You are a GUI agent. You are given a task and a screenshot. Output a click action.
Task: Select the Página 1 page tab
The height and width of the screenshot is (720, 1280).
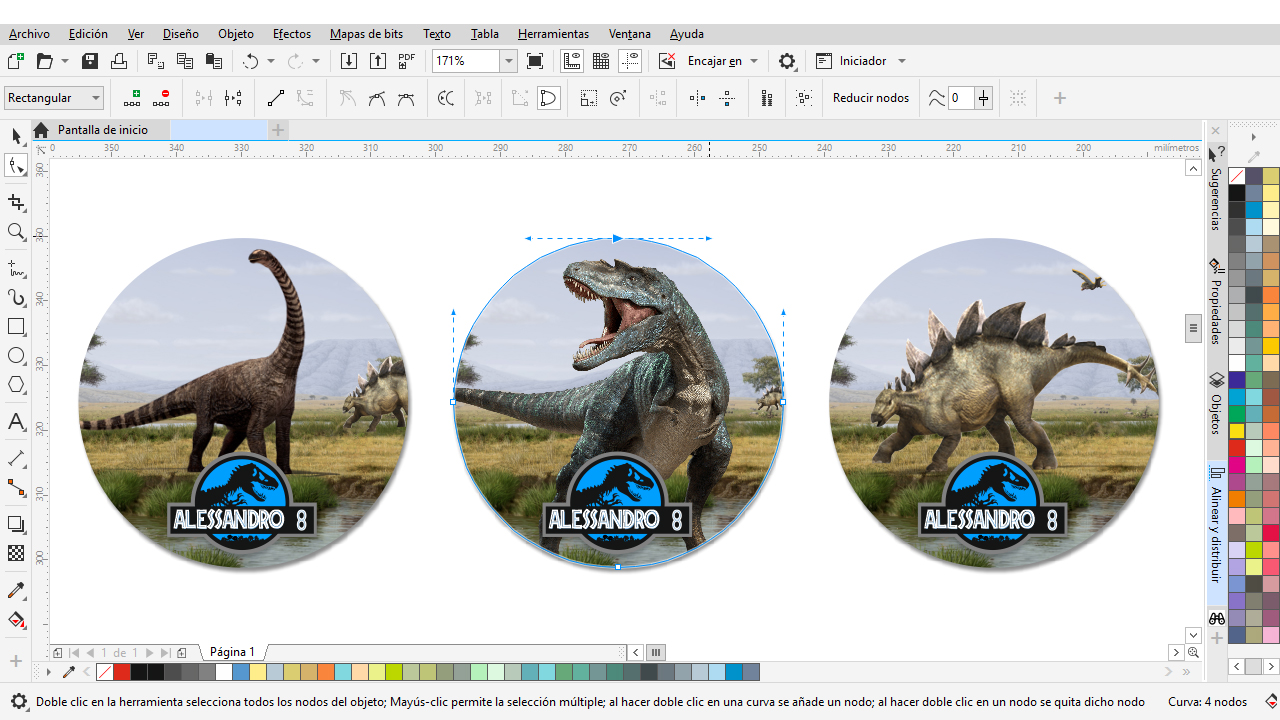tap(232, 652)
